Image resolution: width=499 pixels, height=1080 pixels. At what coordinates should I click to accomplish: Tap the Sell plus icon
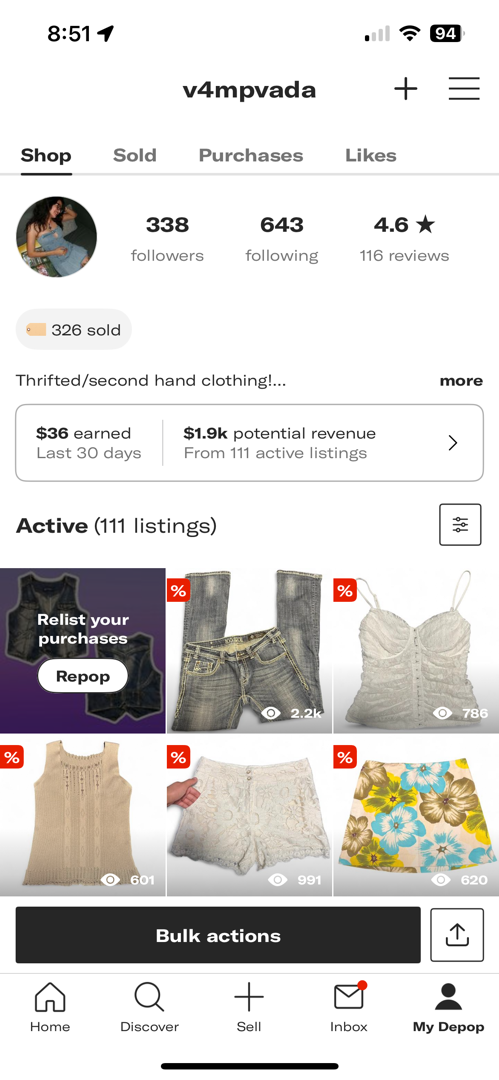point(249,997)
